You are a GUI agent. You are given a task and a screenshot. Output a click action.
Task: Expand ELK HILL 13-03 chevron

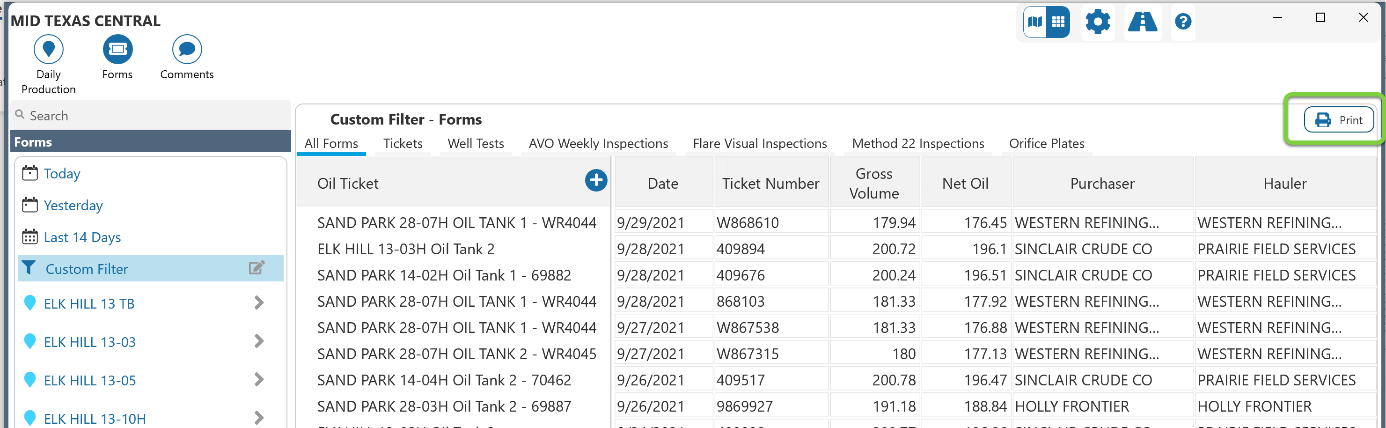259,341
